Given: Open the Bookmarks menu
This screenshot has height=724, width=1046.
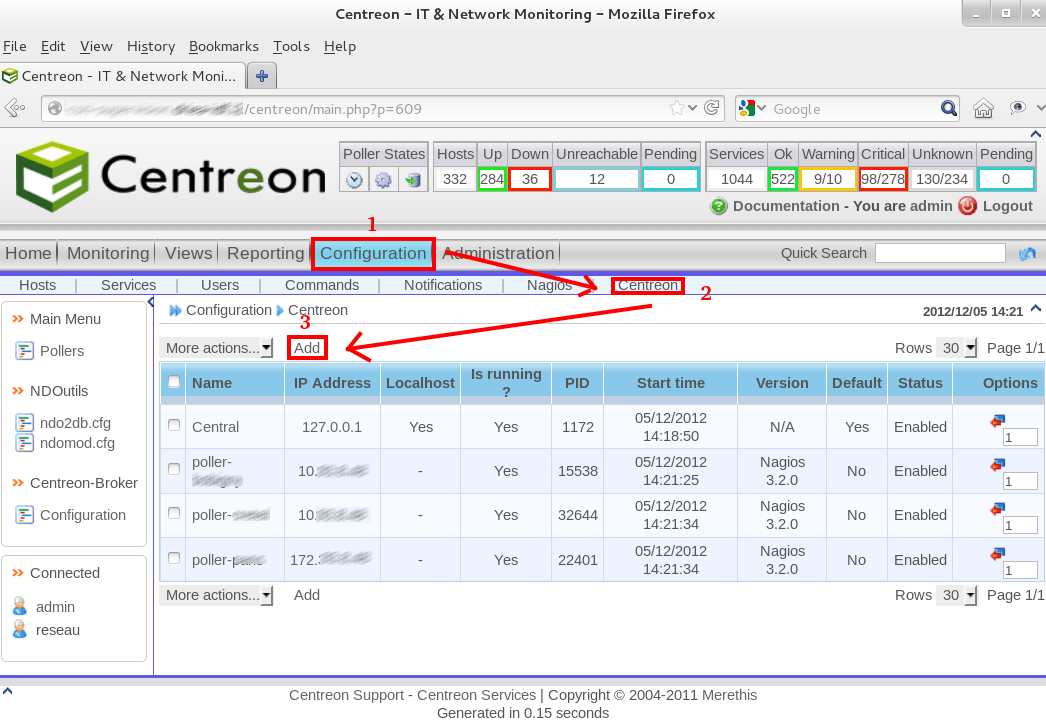Looking at the screenshot, I should pyautogui.click(x=223, y=46).
